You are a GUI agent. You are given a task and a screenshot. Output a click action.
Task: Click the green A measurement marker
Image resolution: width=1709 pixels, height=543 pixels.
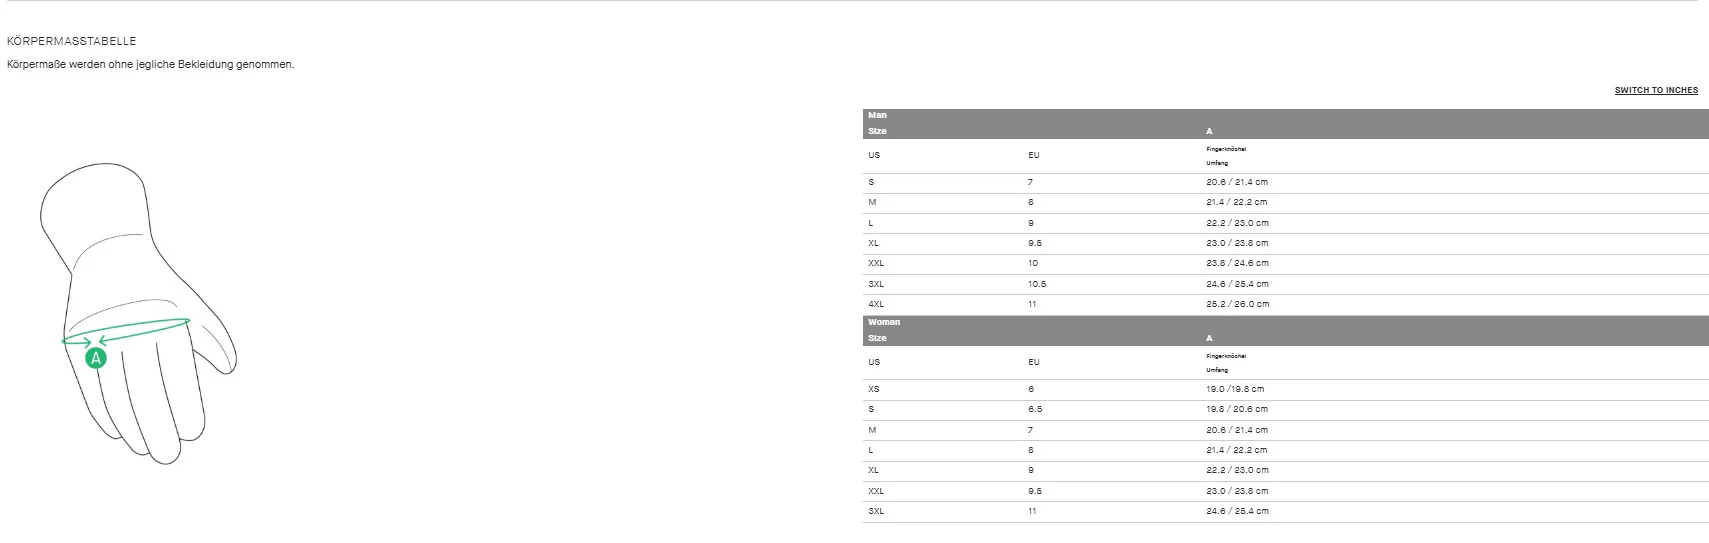(96, 358)
